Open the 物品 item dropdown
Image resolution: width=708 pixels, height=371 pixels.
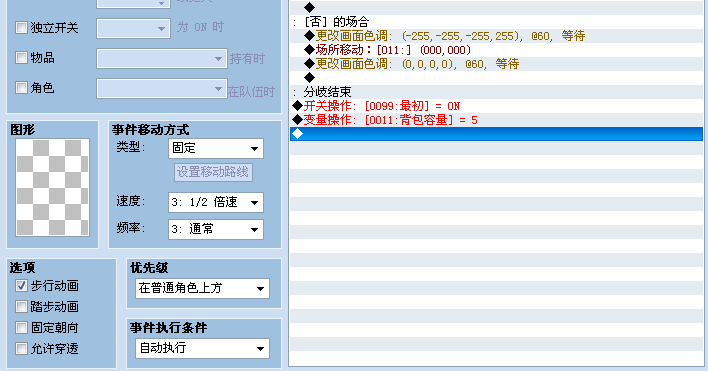point(162,59)
